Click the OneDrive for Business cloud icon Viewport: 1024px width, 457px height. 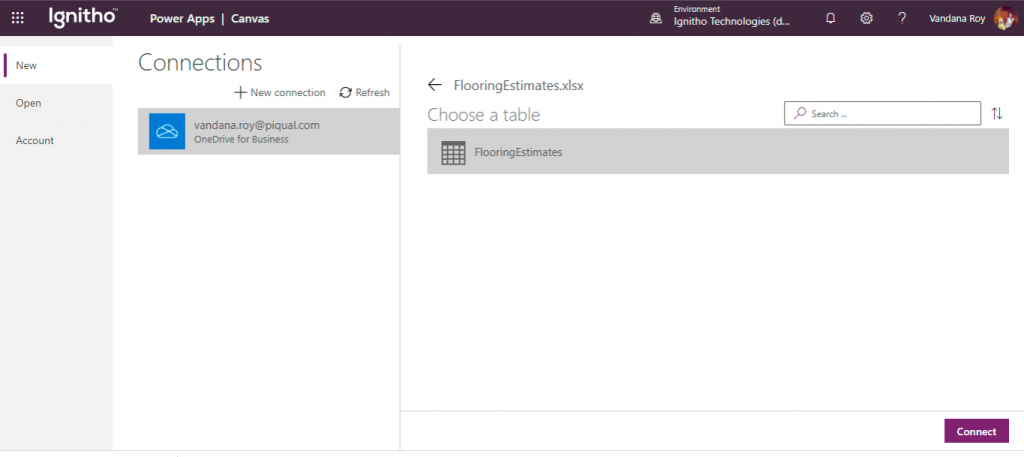click(x=167, y=131)
